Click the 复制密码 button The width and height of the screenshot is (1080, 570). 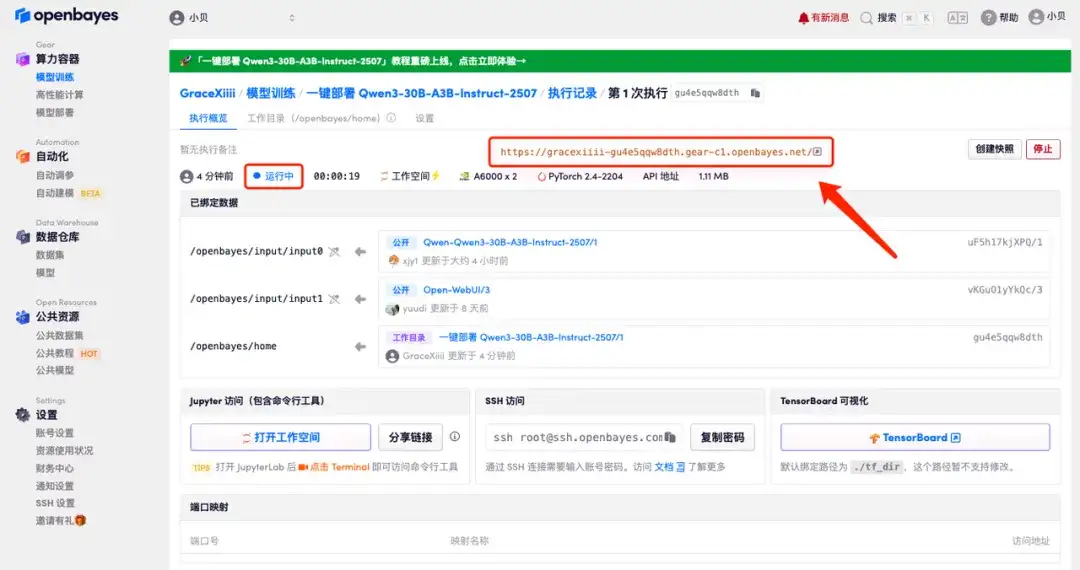(x=722, y=437)
